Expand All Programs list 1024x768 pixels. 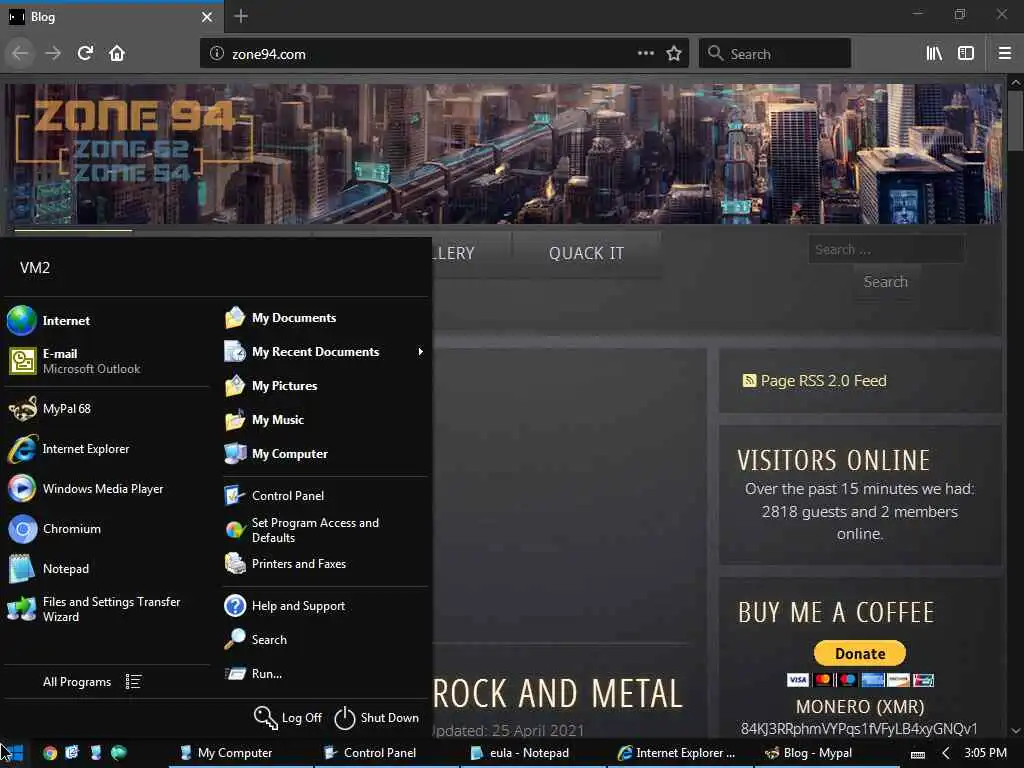point(92,682)
